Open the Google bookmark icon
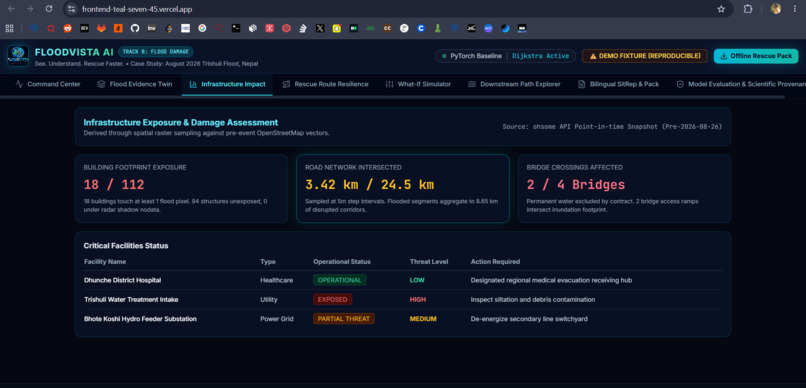Image resolution: width=806 pixels, height=388 pixels. (x=202, y=28)
